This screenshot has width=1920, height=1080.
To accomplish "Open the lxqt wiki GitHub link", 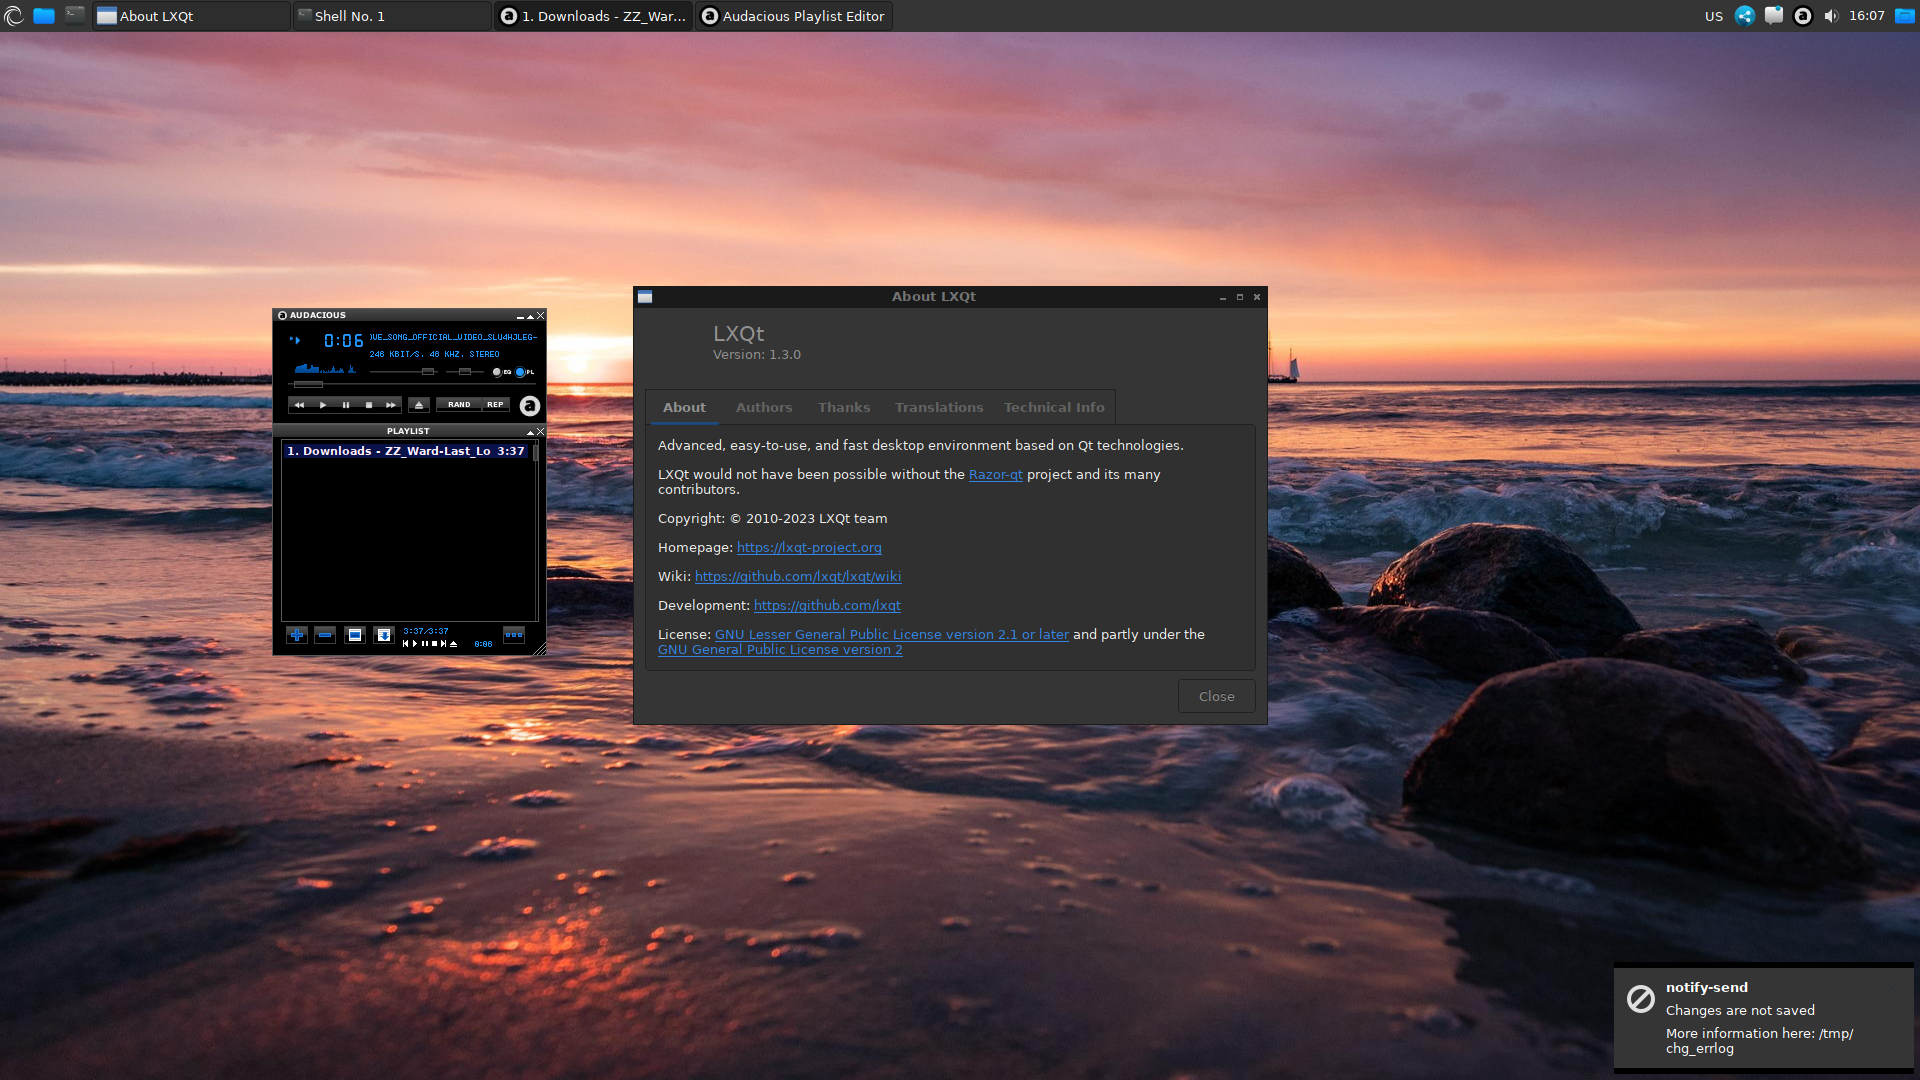I will 798,577.
